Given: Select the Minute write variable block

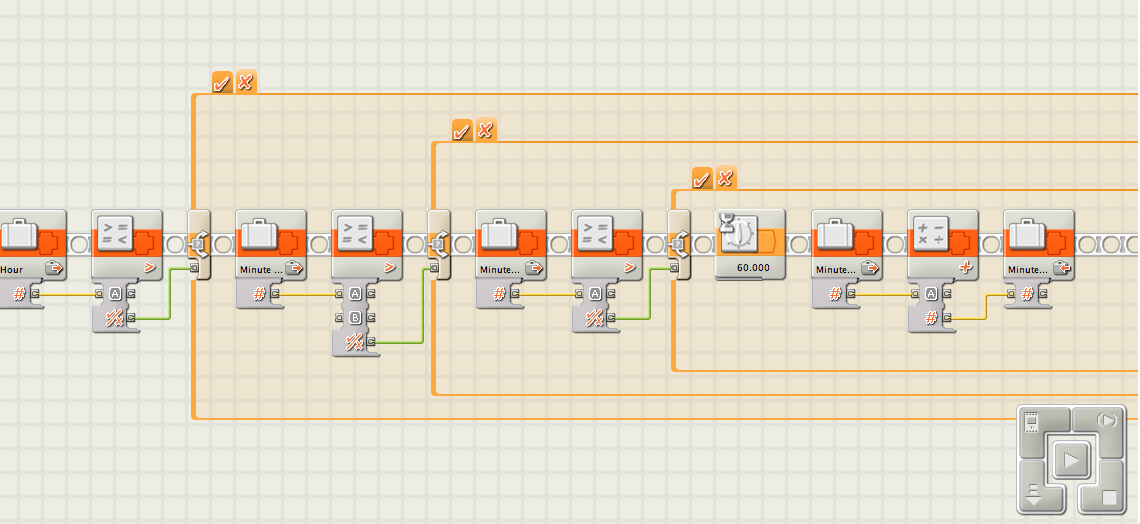Looking at the screenshot, I should tap(1039, 246).
